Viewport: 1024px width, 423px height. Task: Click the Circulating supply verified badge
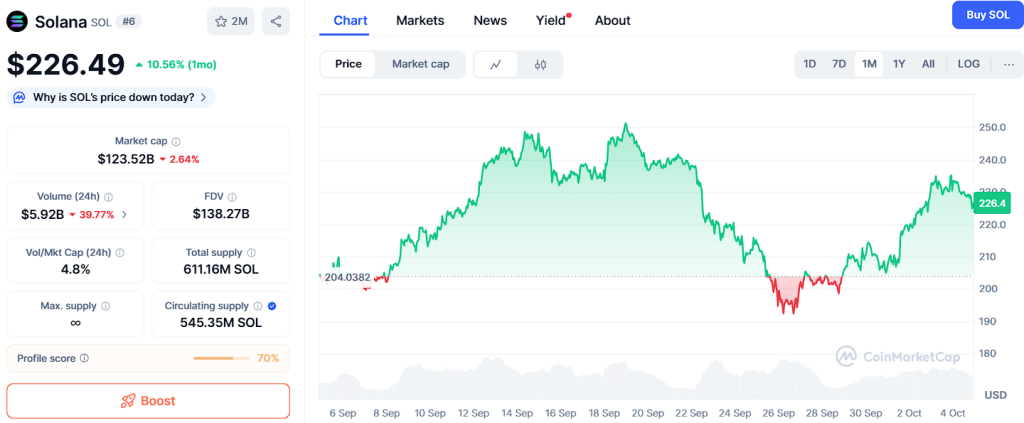click(x=273, y=306)
